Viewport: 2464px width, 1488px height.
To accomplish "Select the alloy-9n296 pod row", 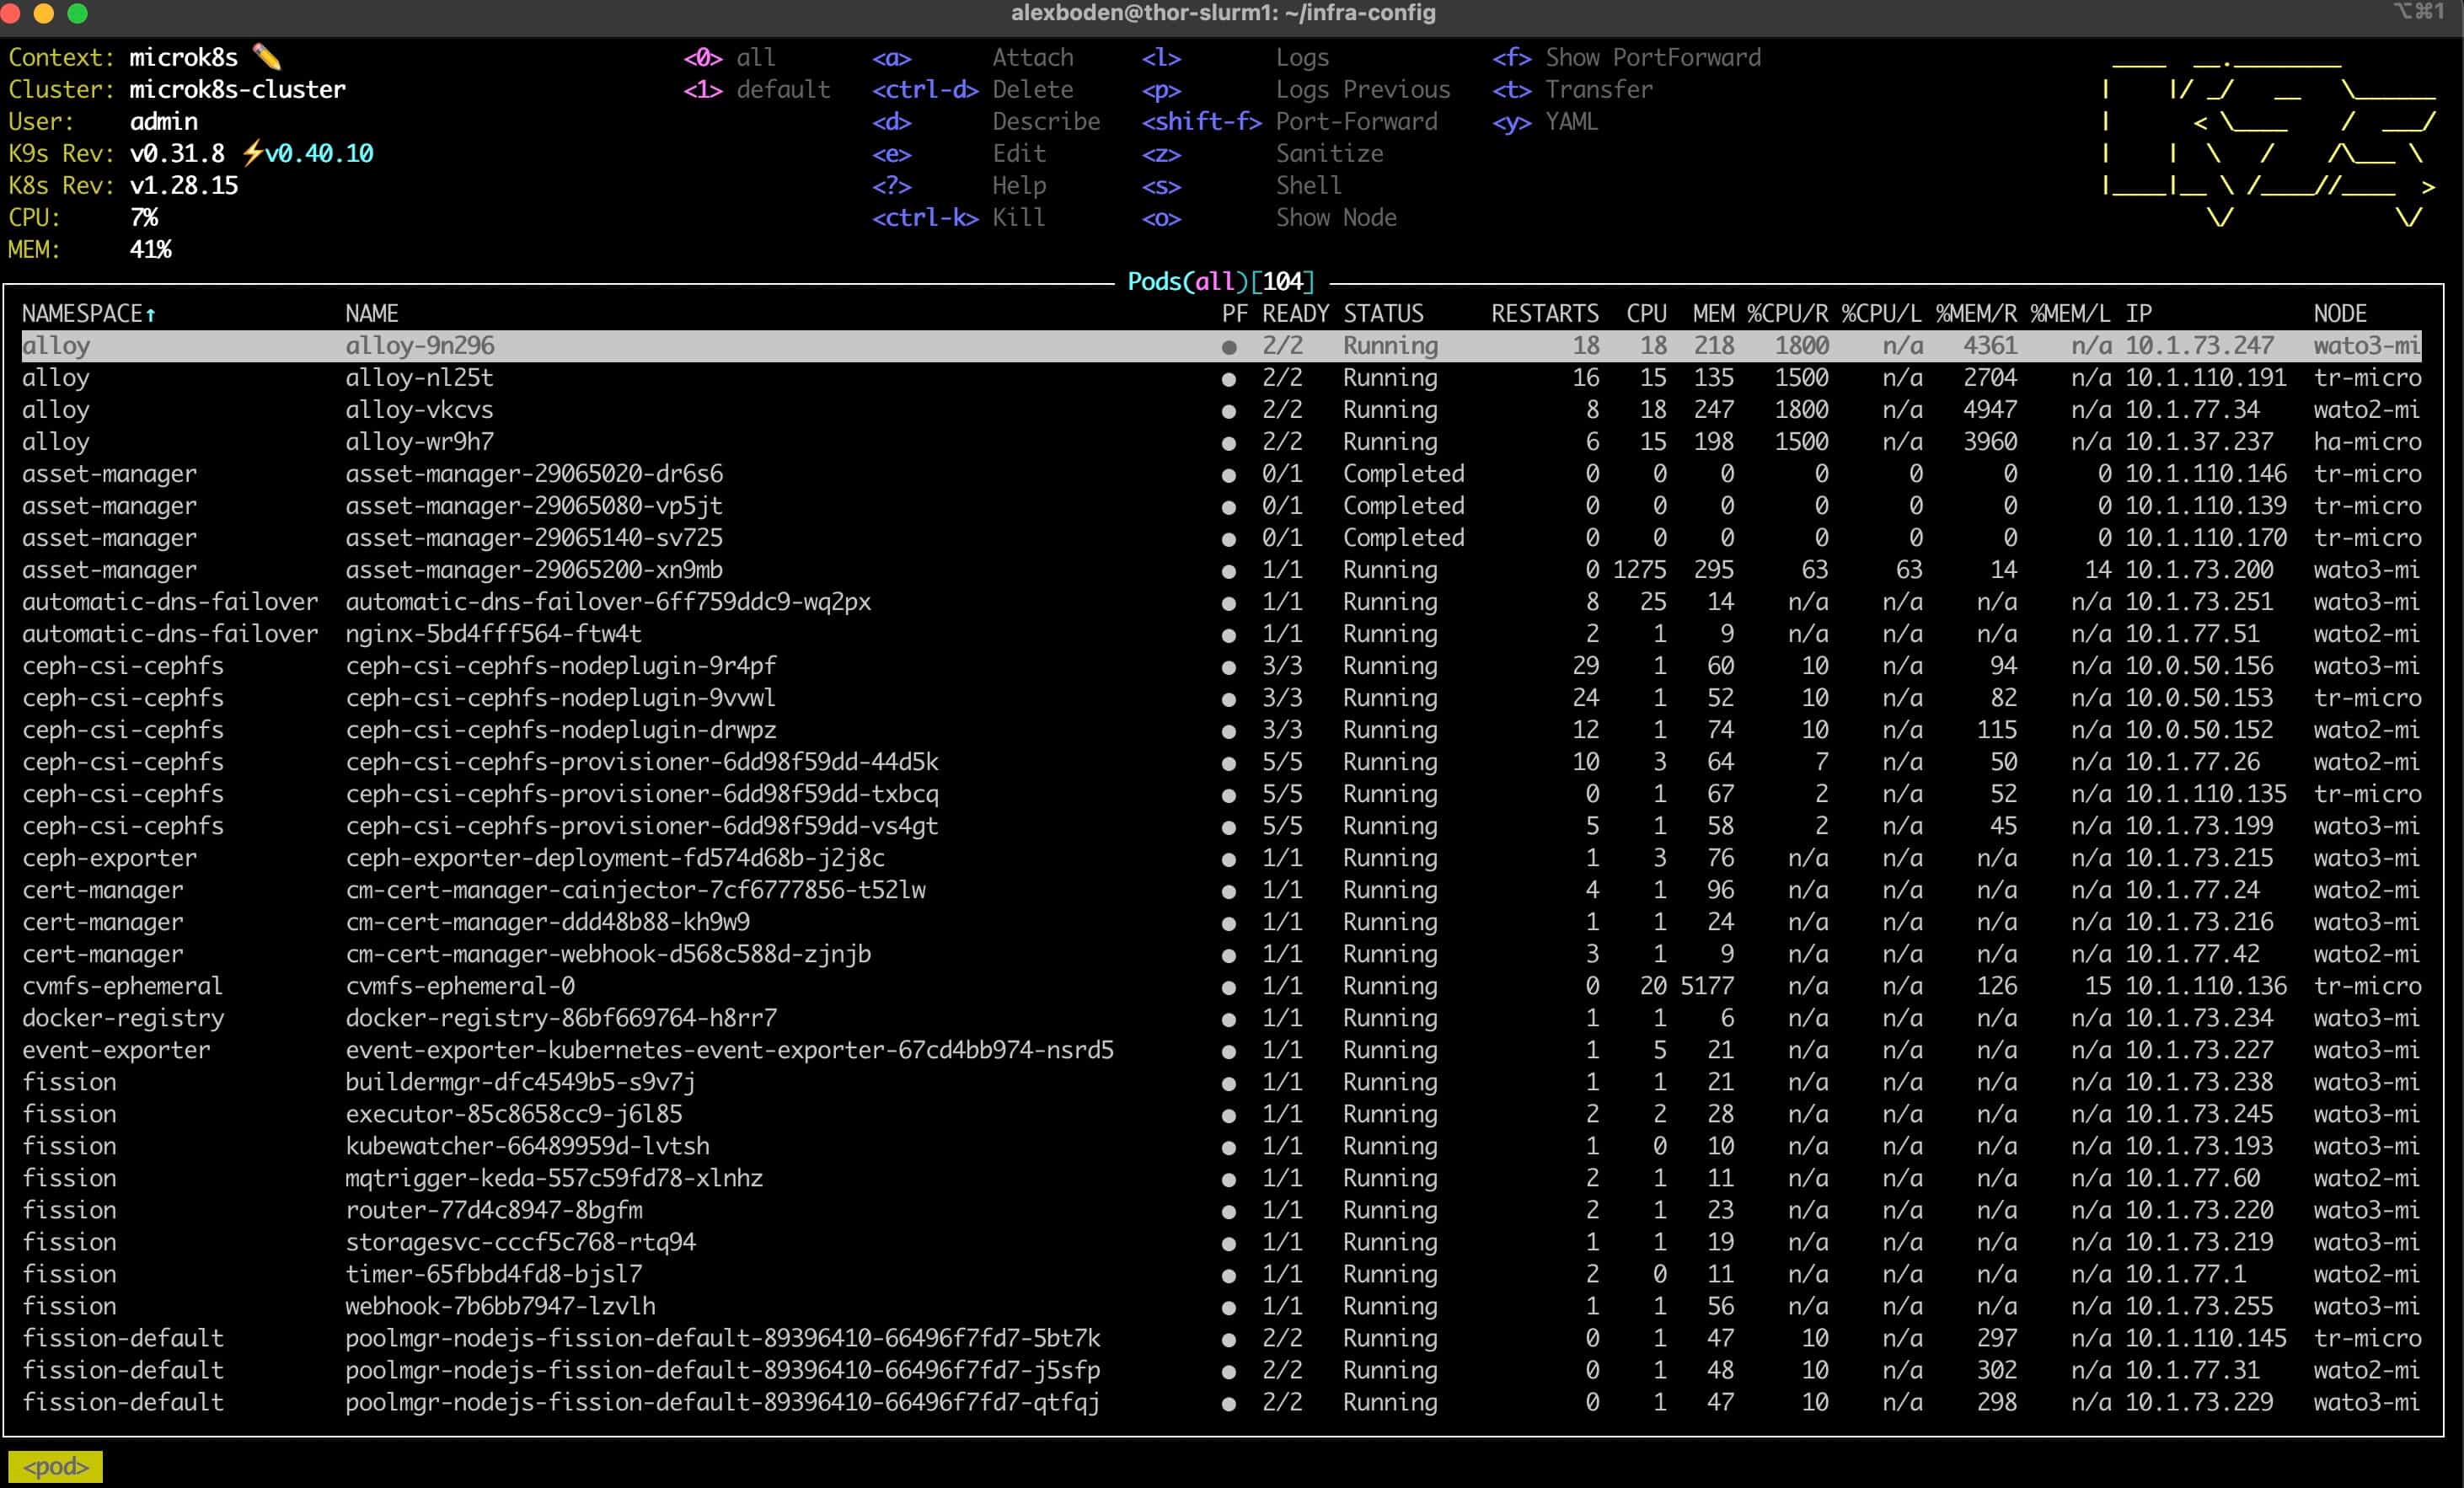I will tap(420, 346).
